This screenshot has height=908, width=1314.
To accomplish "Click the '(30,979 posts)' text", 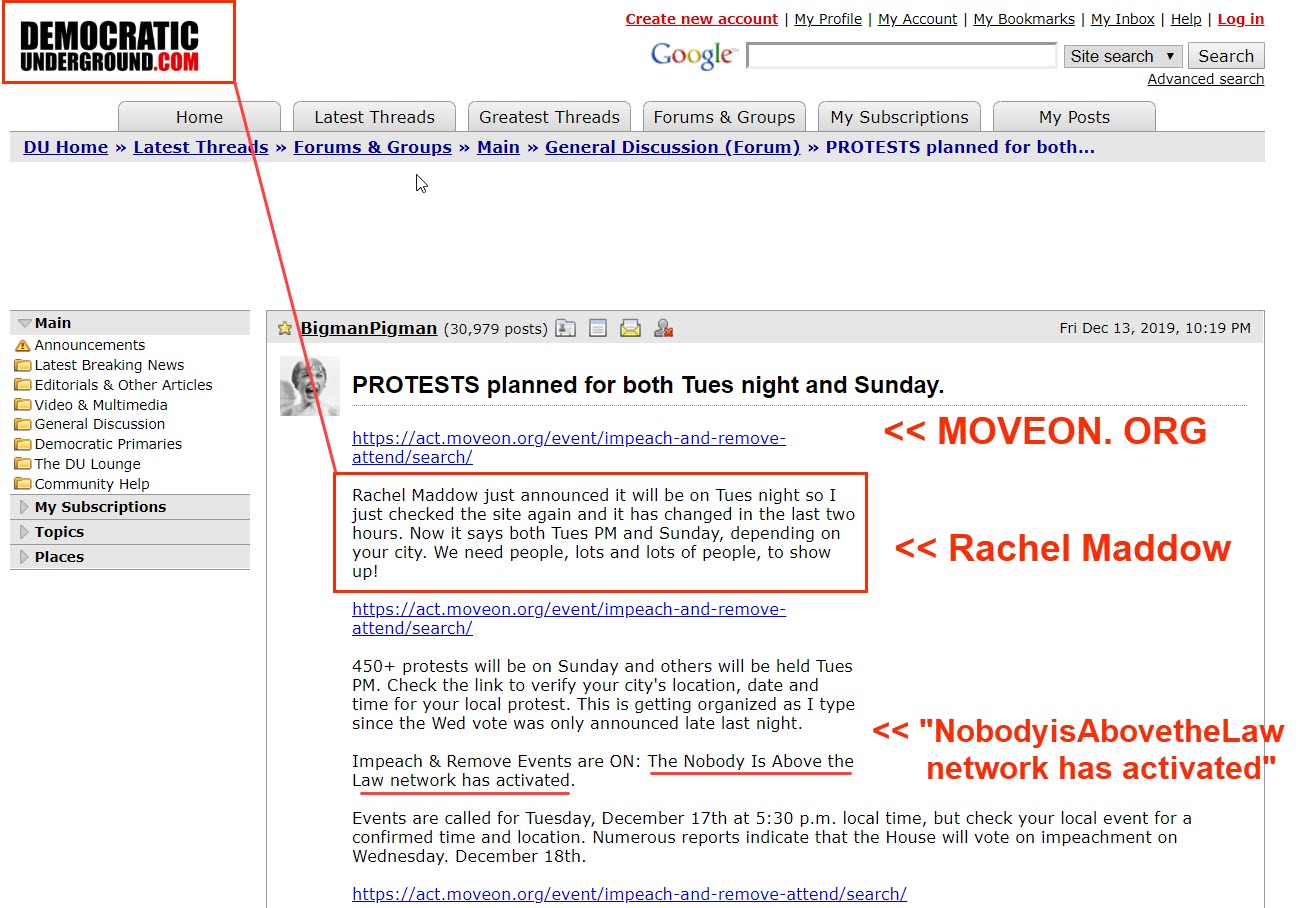I will pos(495,328).
